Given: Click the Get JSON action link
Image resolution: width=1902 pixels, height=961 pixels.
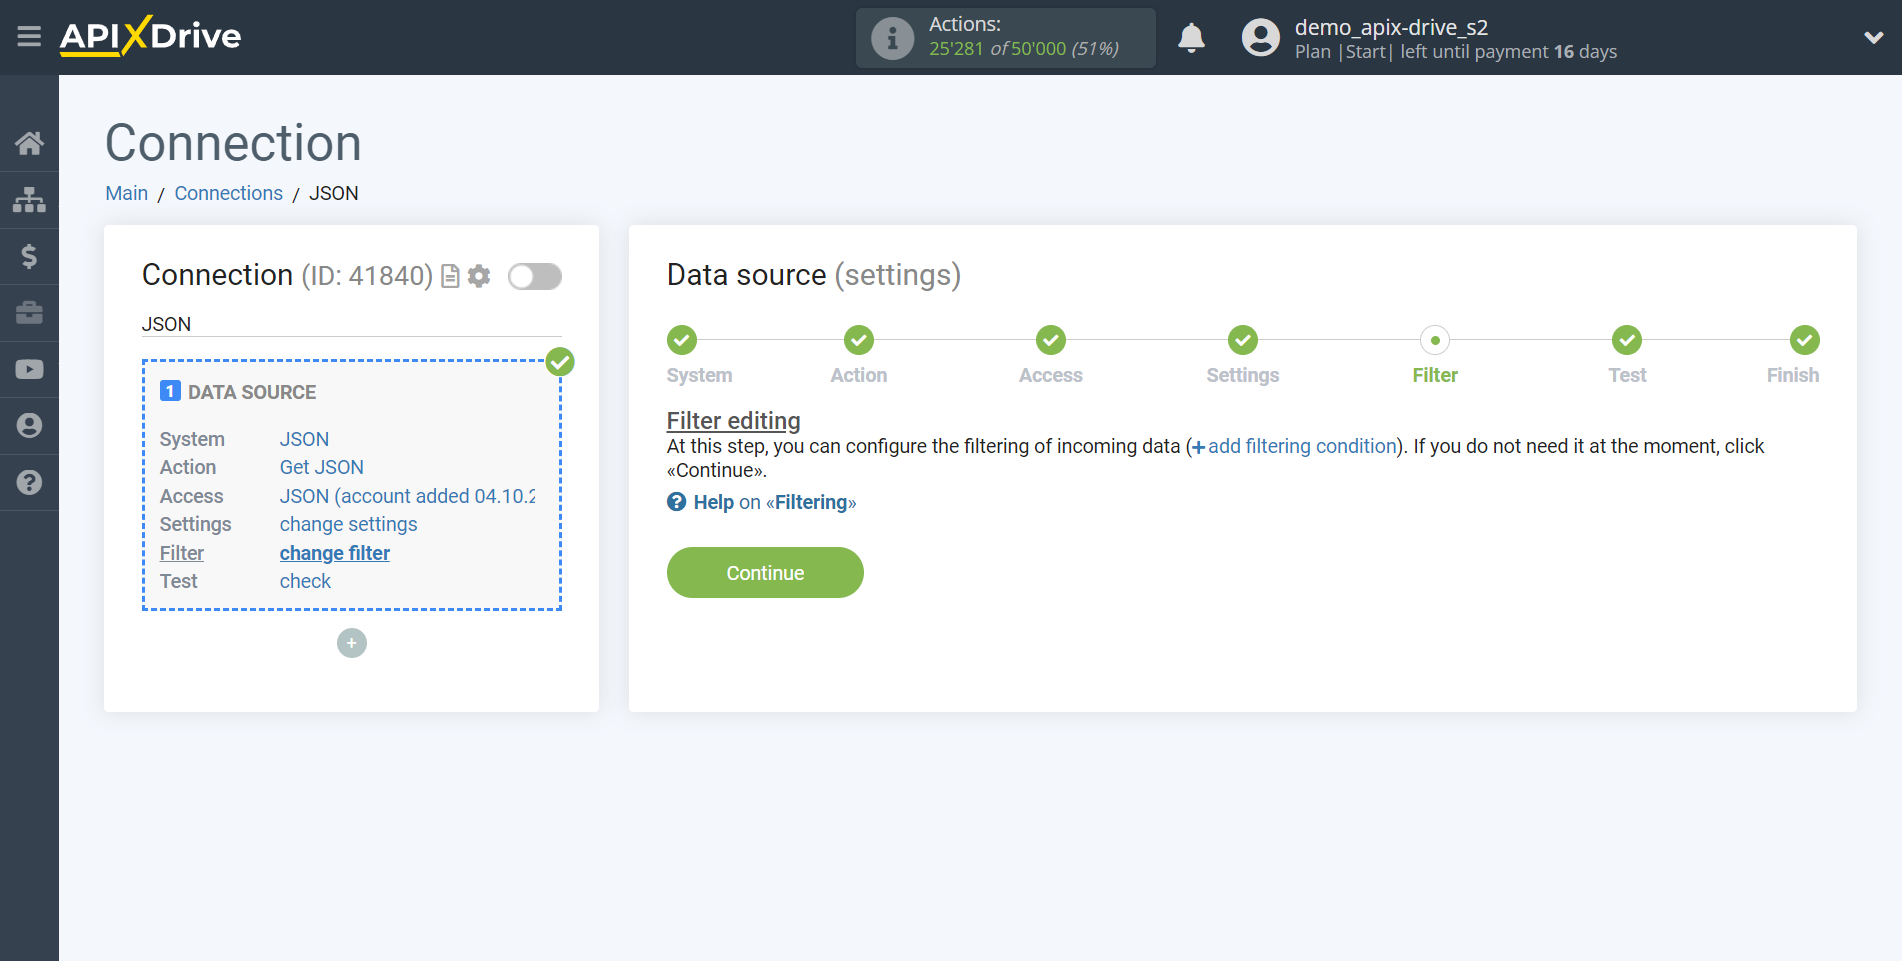Looking at the screenshot, I should 322,467.
